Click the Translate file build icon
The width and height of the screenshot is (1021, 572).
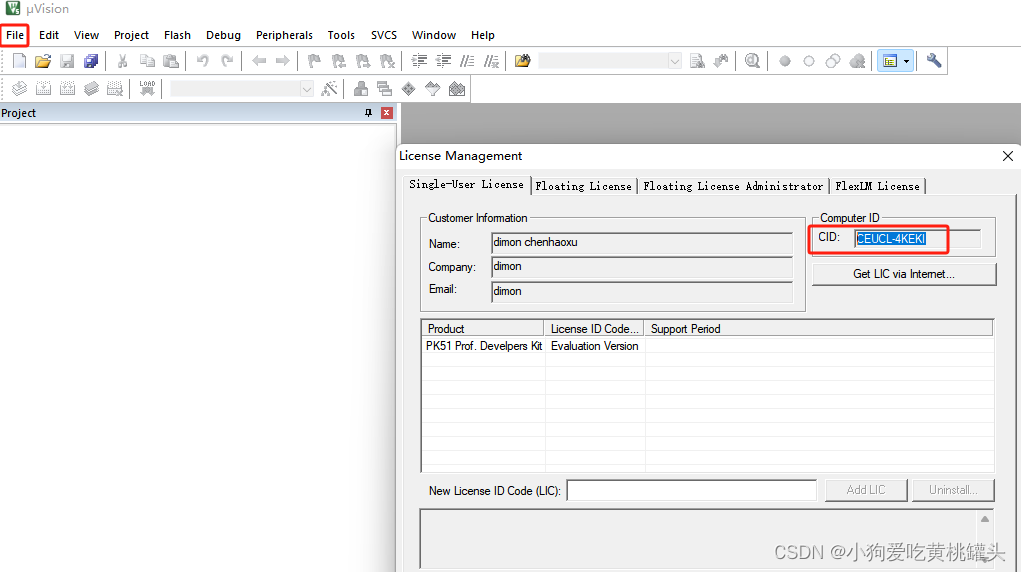coord(20,89)
